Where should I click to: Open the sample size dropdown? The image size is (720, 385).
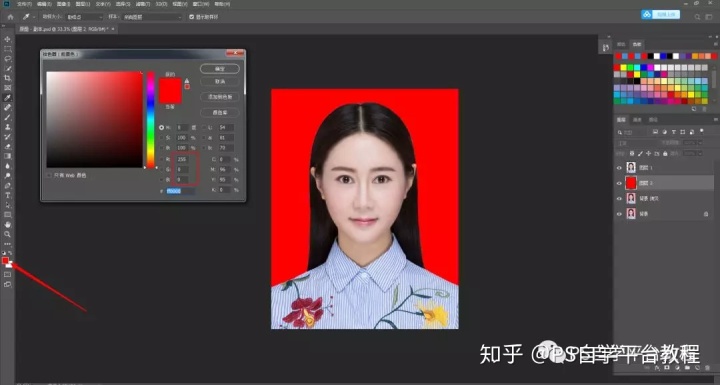click(x=84, y=17)
